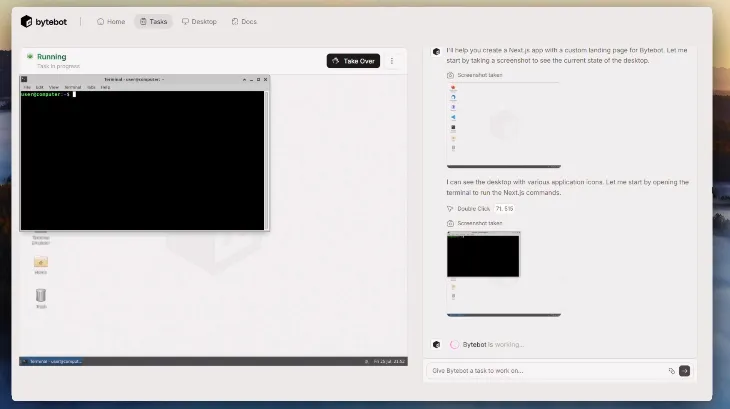Viewport: 730px width, 409px height.
Task: Click the camera icon above the desktop thumbnail
Action: (450, 75)
